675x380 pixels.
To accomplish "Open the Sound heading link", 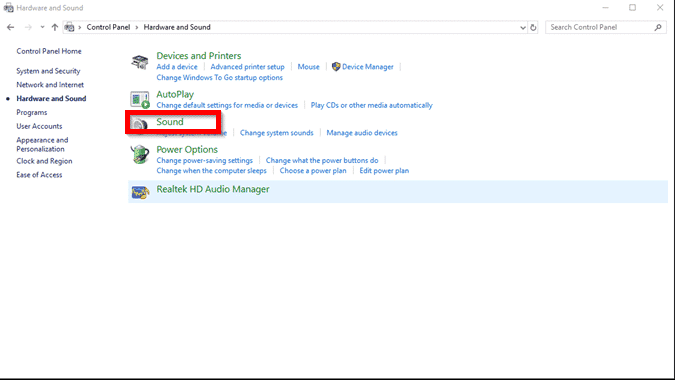I will 170,122.
